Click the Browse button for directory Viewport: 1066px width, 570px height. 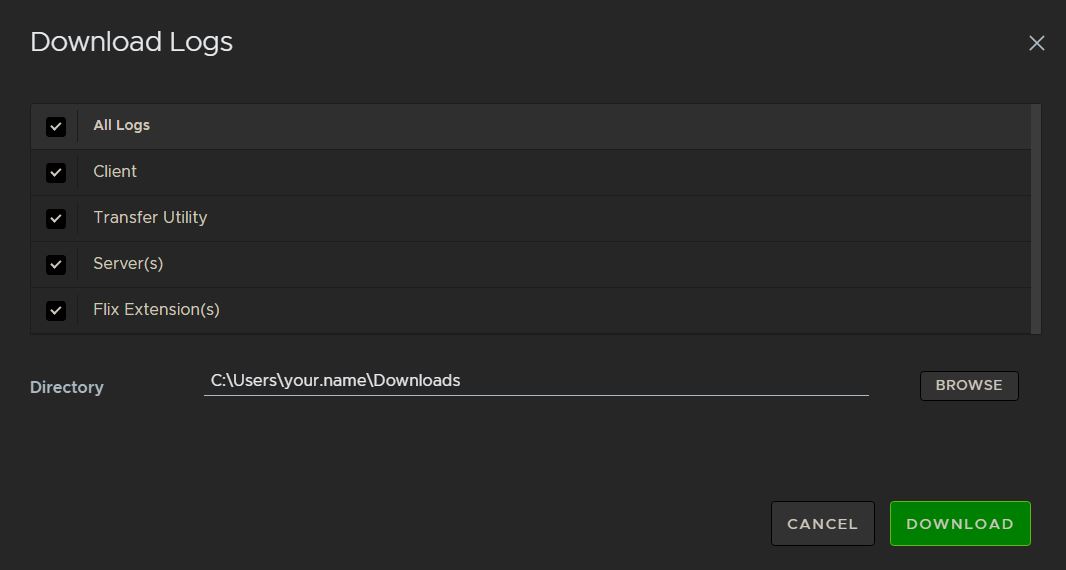pyautogui.click(x=968, y=385)
